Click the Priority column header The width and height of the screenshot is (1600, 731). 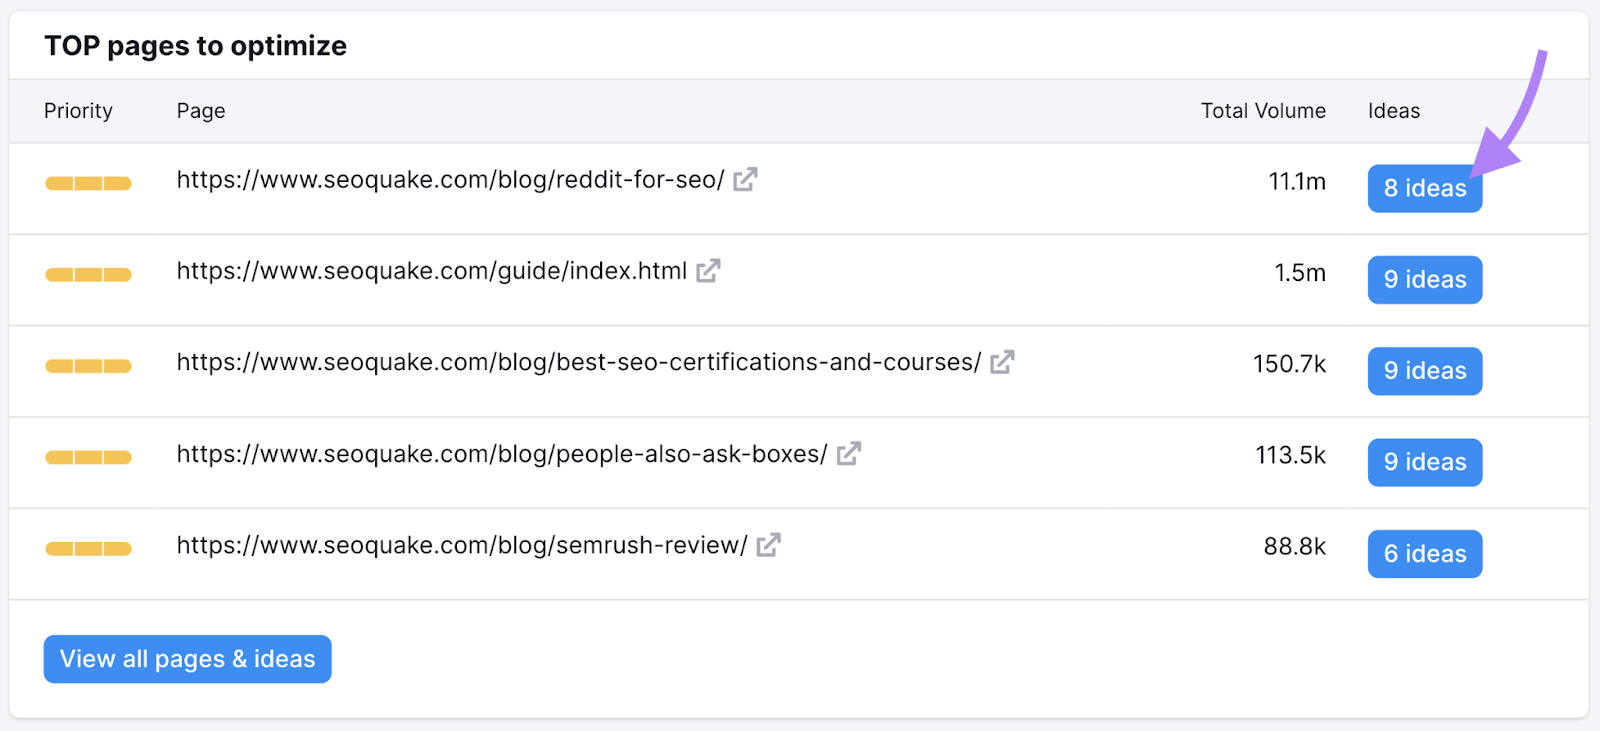tap(78, 111)
